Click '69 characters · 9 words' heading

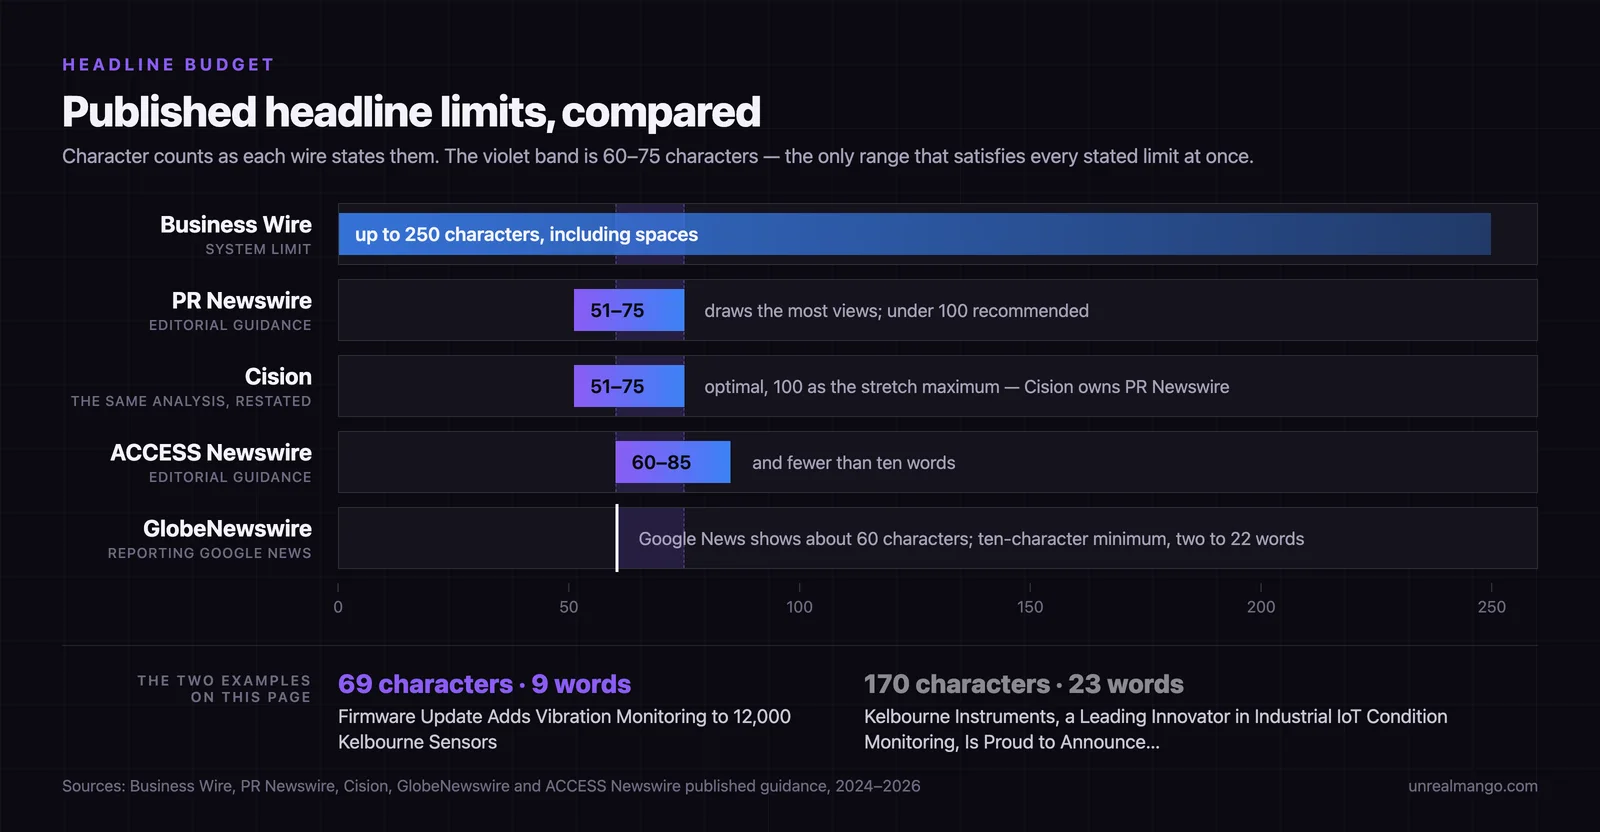pos(484,684)
